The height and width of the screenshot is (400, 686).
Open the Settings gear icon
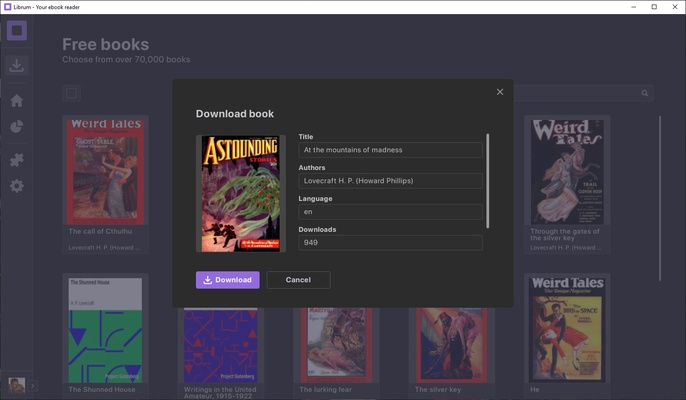[17, 186]
